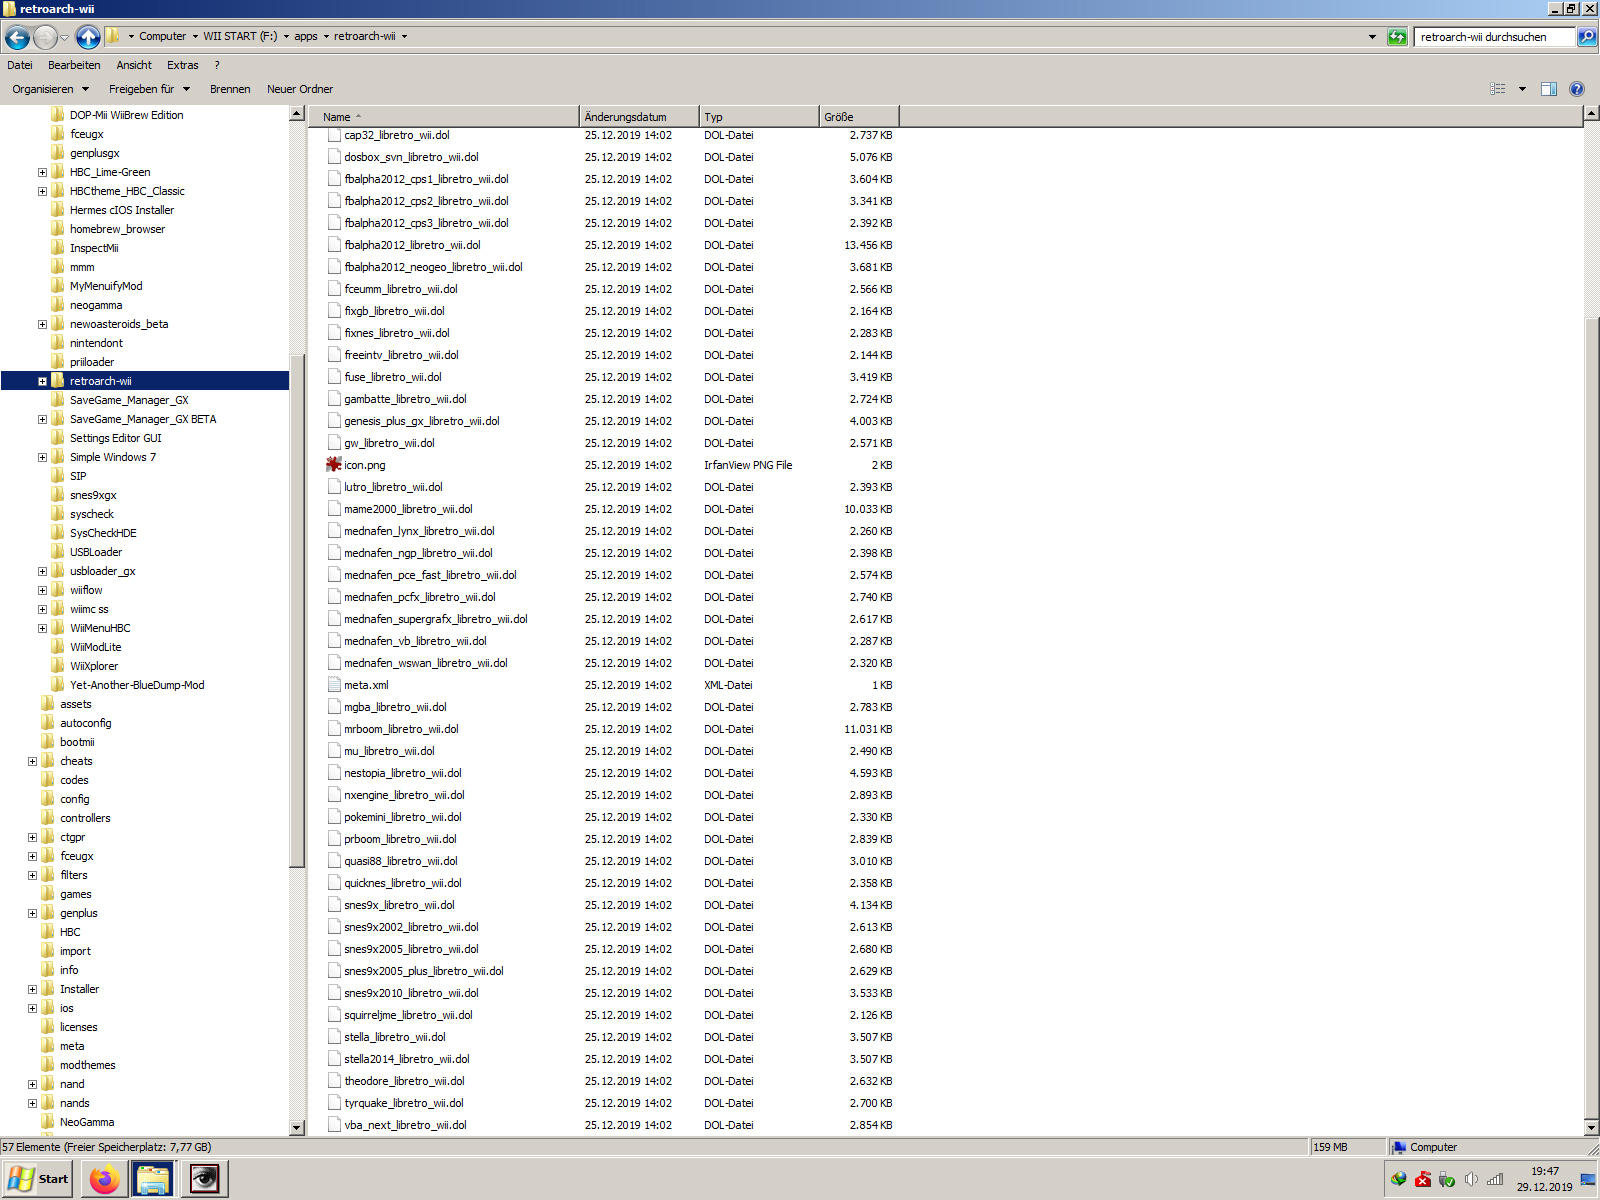This screenshot has height=1200, width=1600.
Task: Expand the Installer folder node
Action: coord(32,989)
